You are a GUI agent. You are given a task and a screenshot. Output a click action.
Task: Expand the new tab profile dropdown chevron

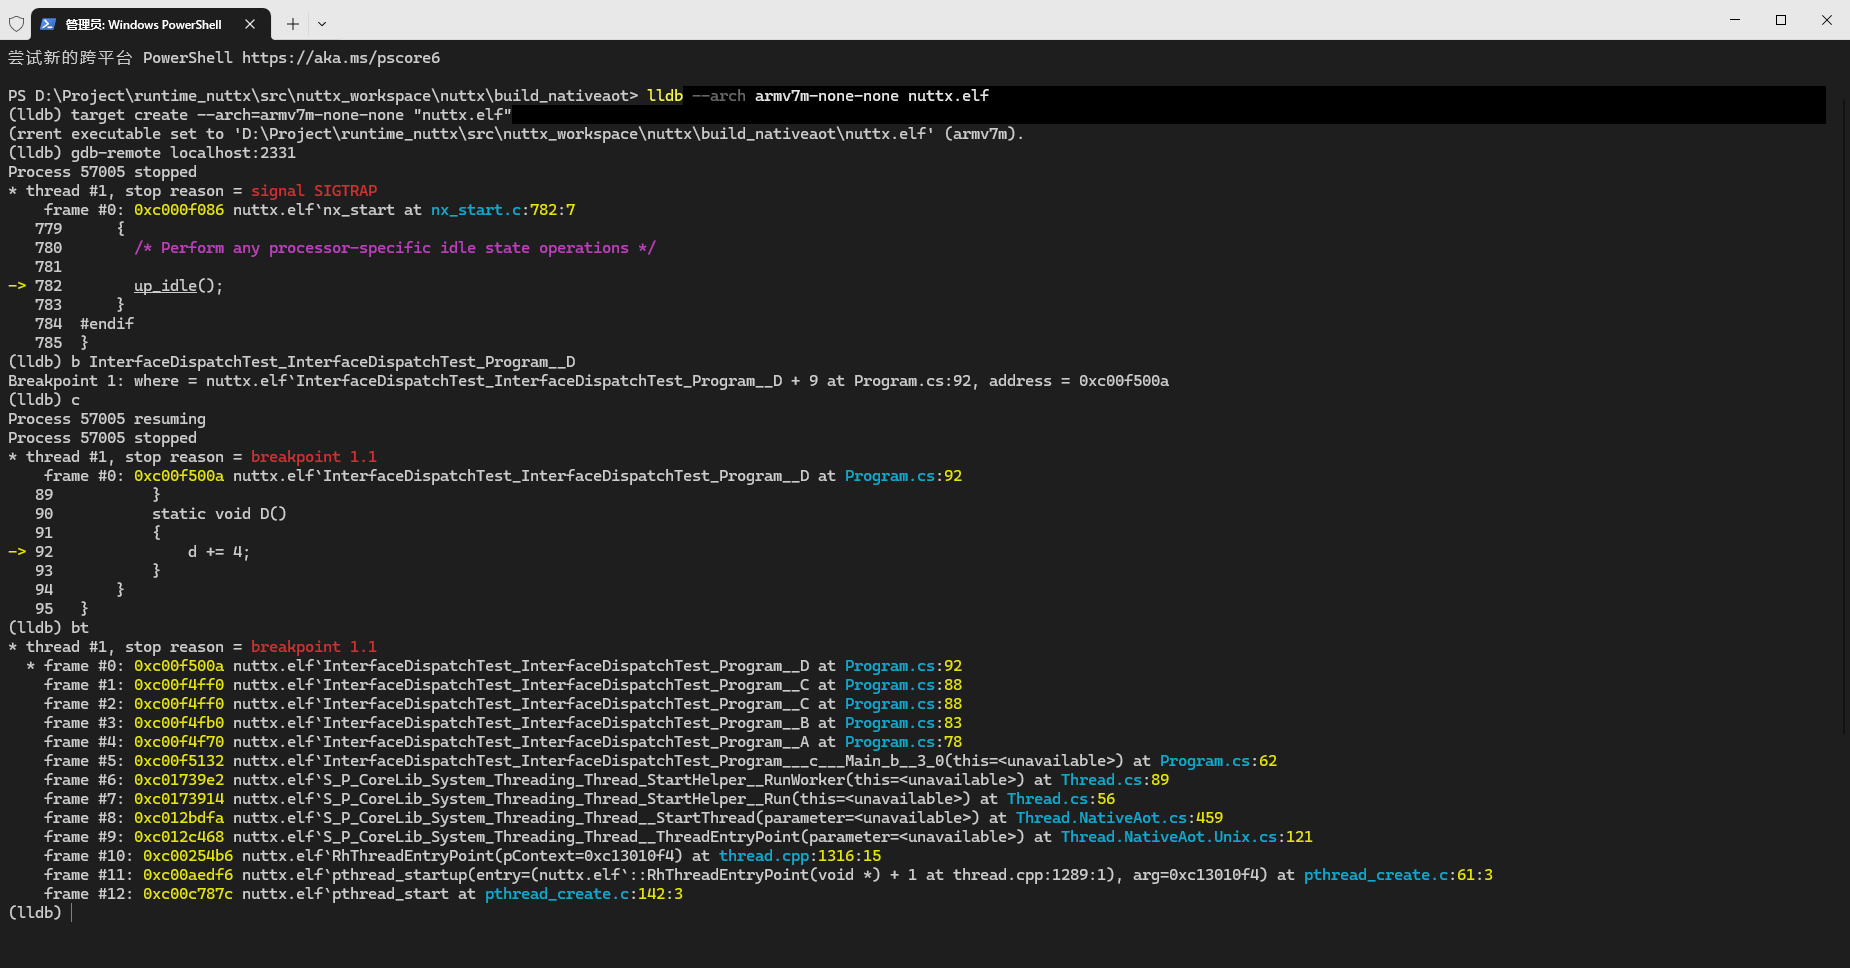(322, 24)
